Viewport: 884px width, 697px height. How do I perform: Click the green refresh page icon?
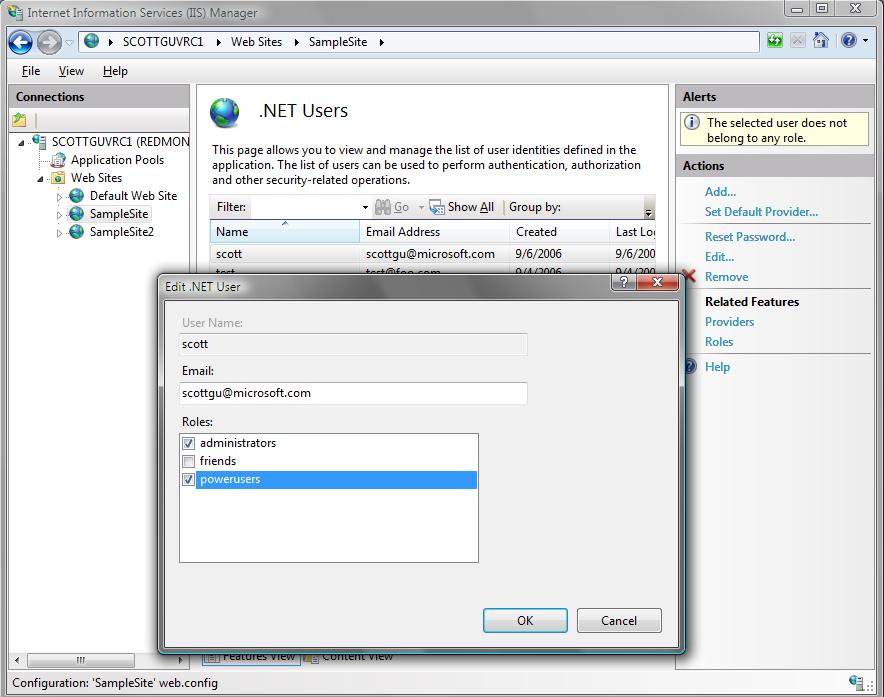coord(775,41)
